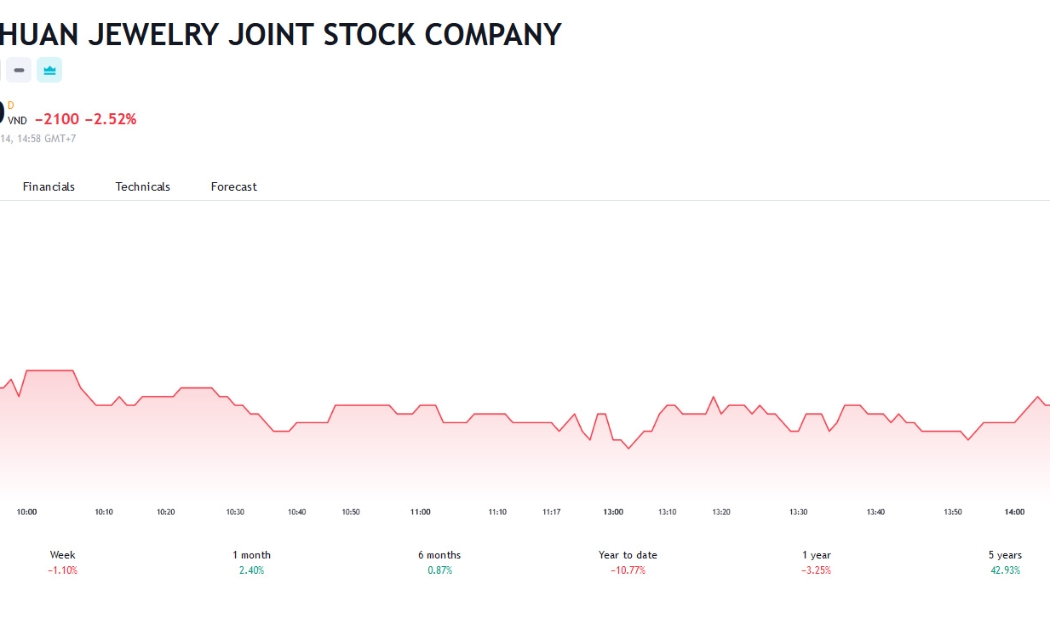Click the price line's lowest dip after 13:00
1050x630 pixels.
pos(628,448)
